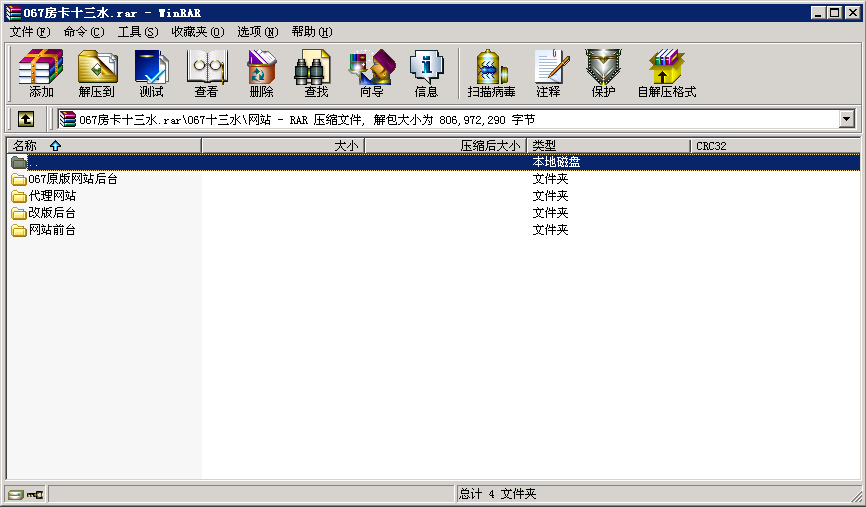866x507 pixels.
Task: Select the 网站前台 folder
Action: (51, 230)
